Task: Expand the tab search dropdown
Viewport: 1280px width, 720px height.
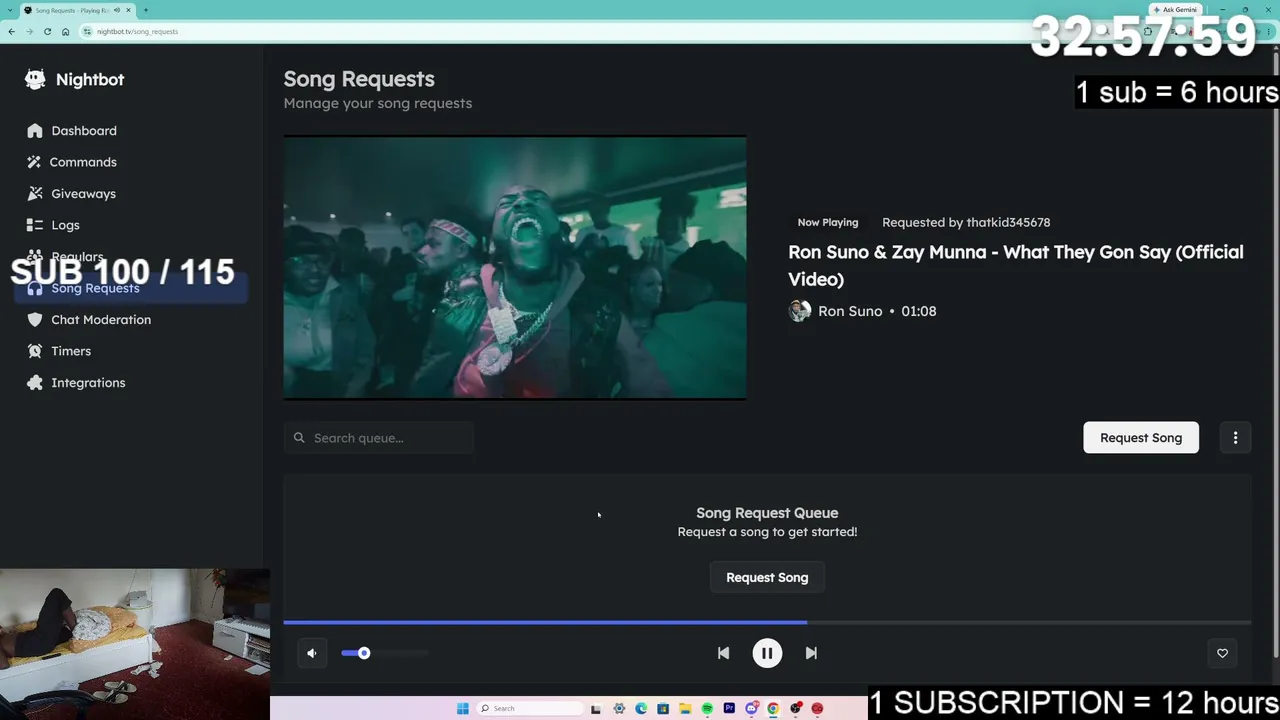Action: point(10,10)
